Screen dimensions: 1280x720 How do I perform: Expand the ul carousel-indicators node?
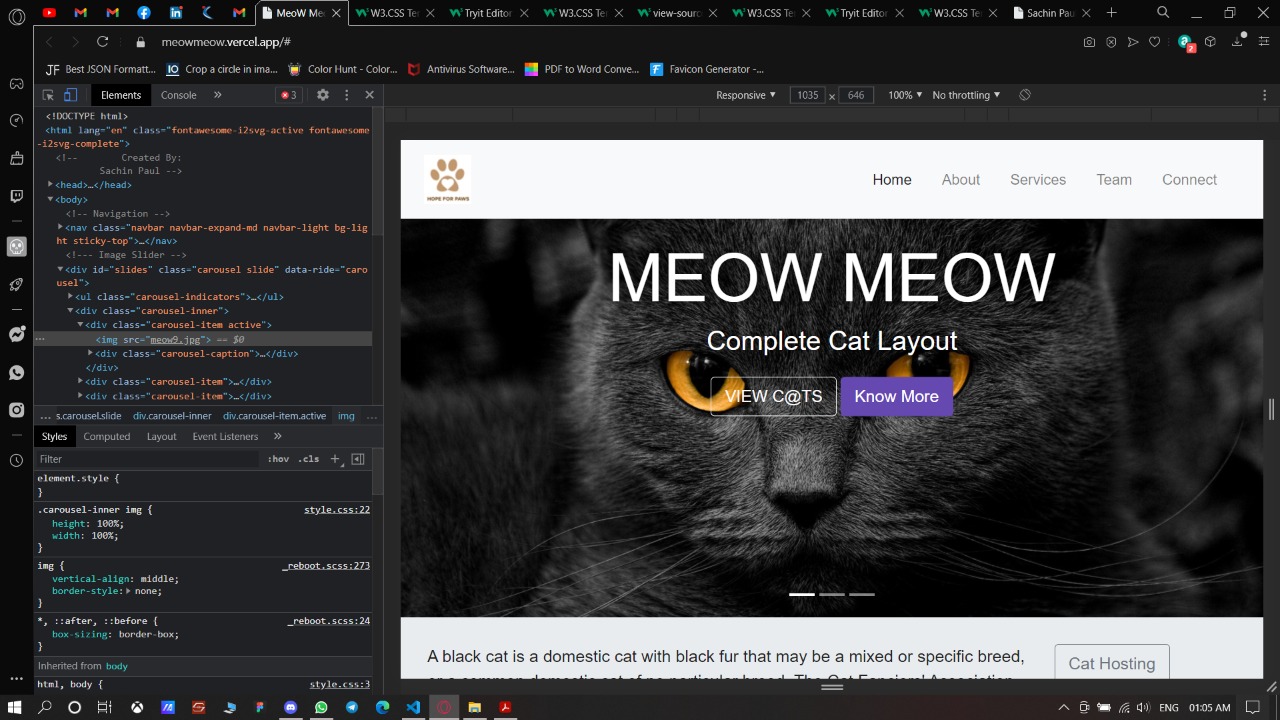[71, 297]
